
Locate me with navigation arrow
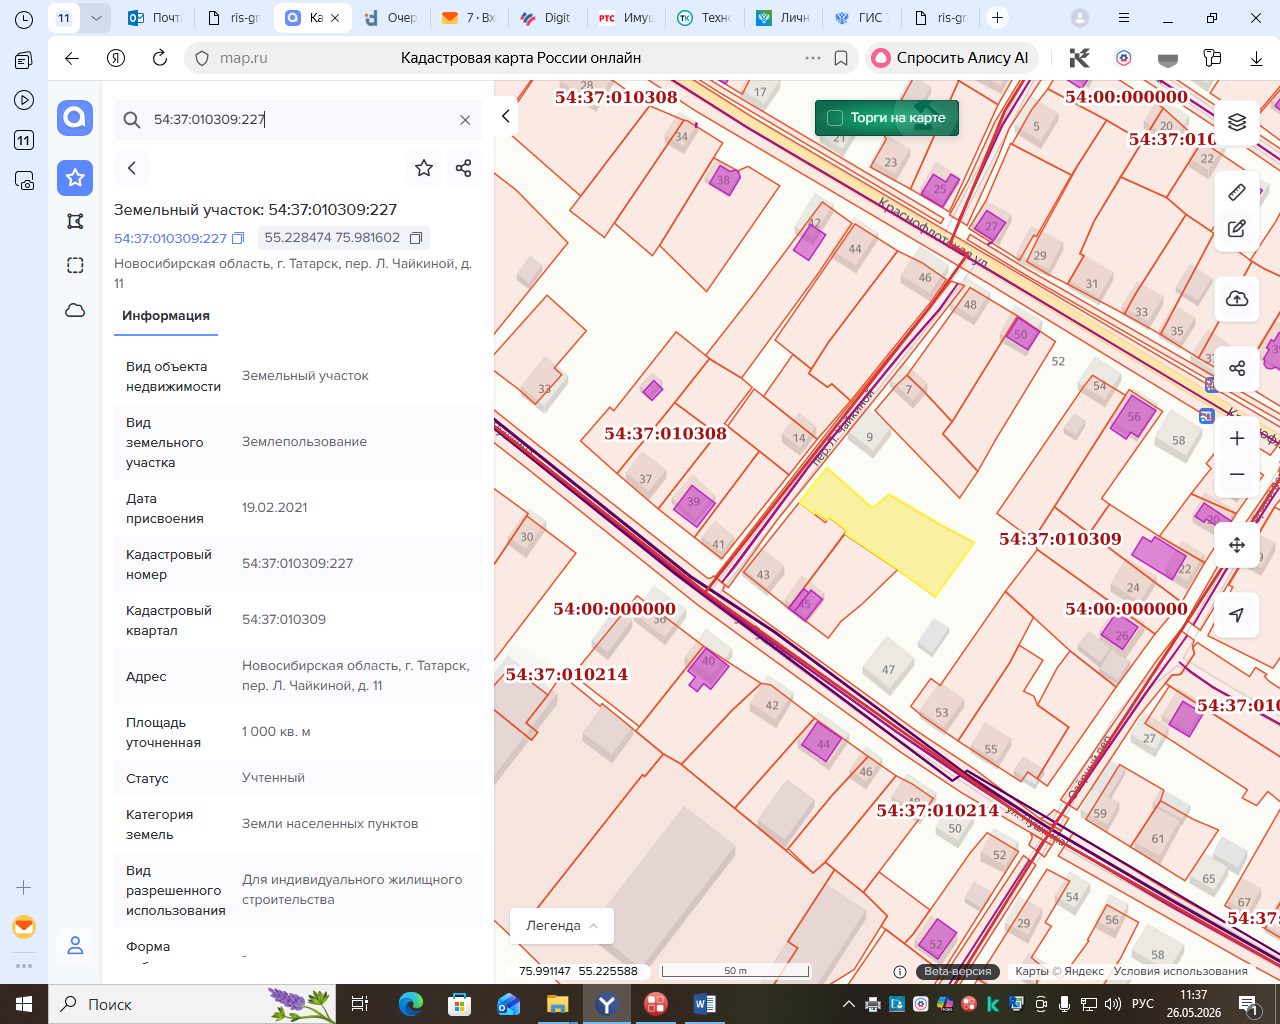click(x=1237, y=615)
